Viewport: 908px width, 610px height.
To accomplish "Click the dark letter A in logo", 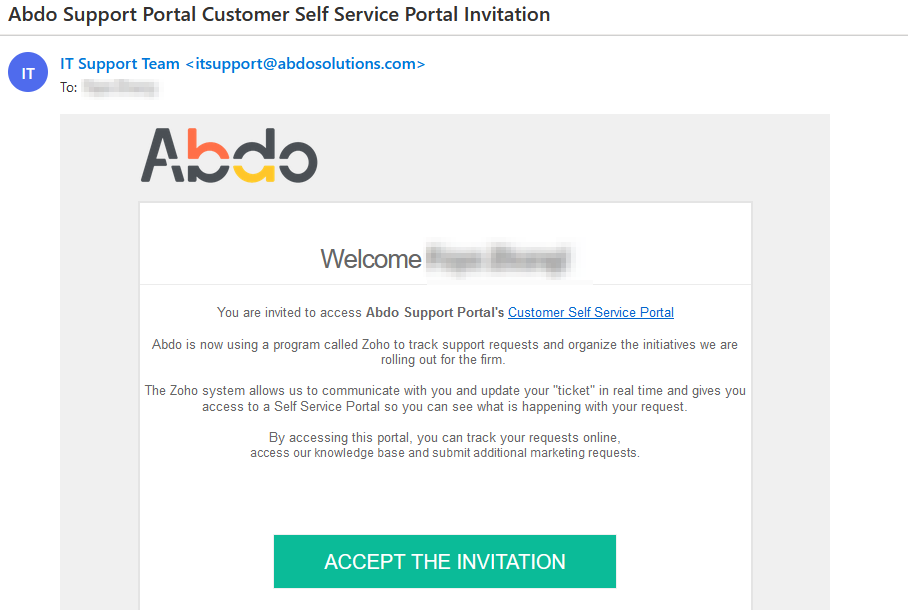I will tap(163, 155).
